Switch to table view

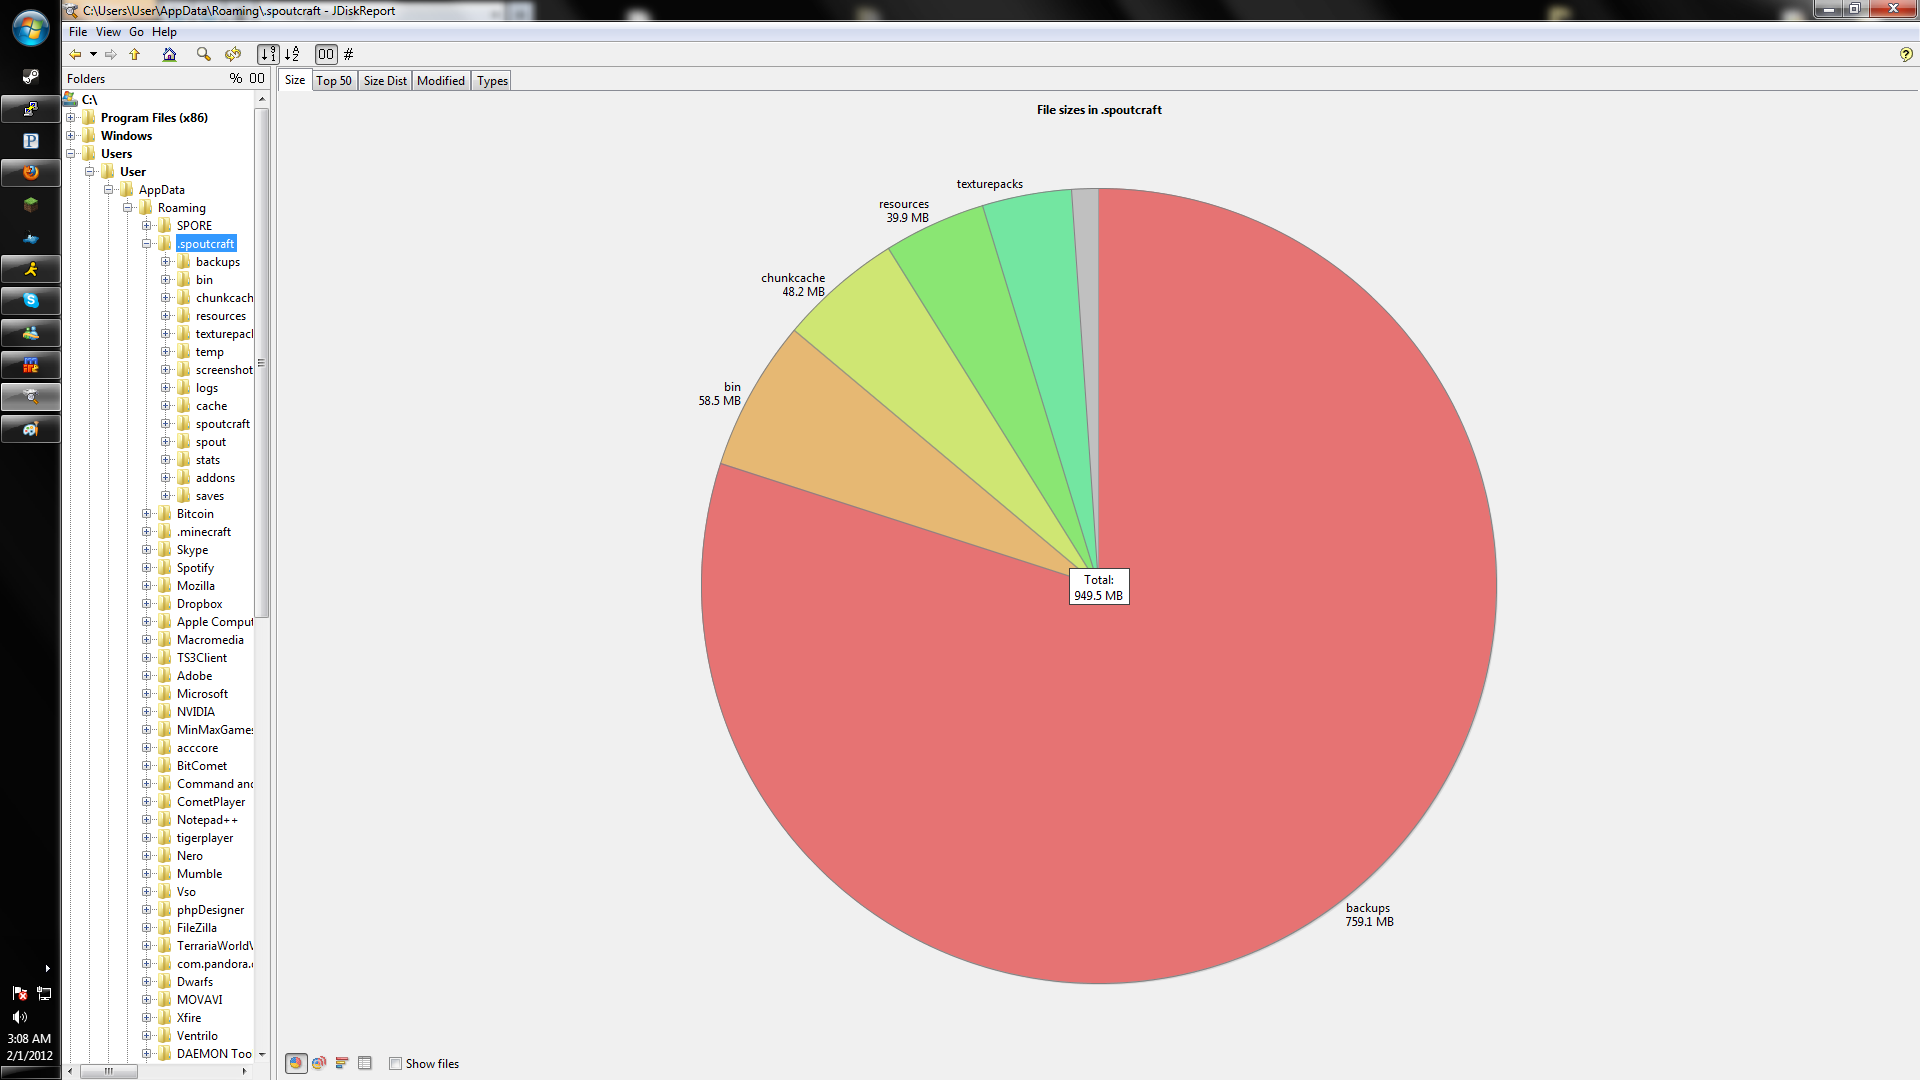(x=365, y=1063)
